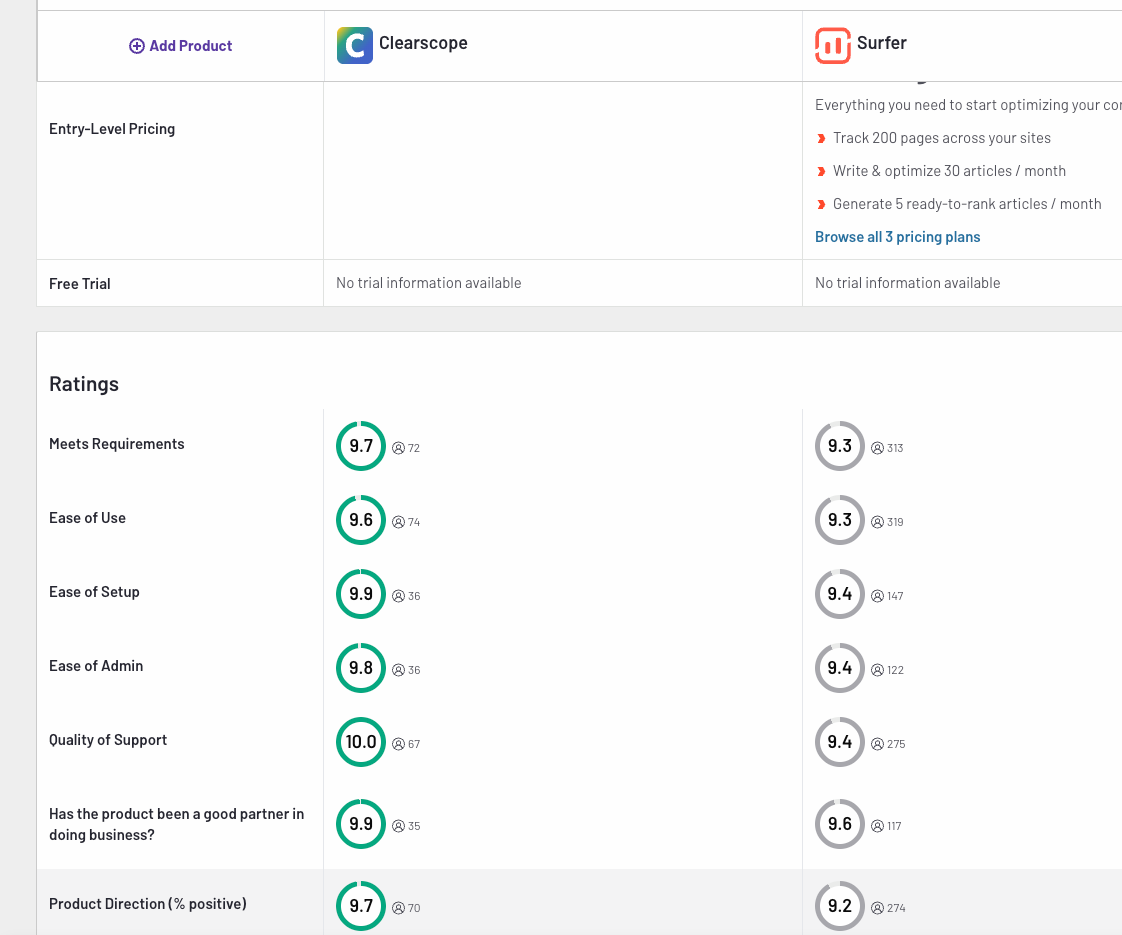Click Surfer good partner 9.6 rating circle
The height and width of the screenshot is (935, 1122).
[840, 824]
